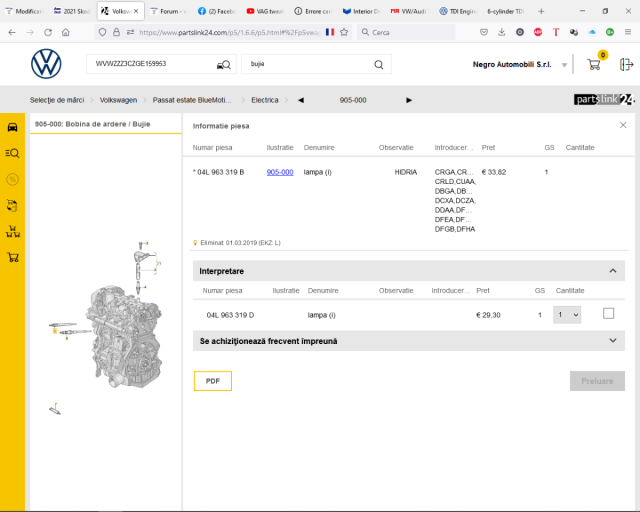The width and height of the screenshot is (640, 512).
Task: Close the Informatie piesa panel
Action: (x=623, y=125)
